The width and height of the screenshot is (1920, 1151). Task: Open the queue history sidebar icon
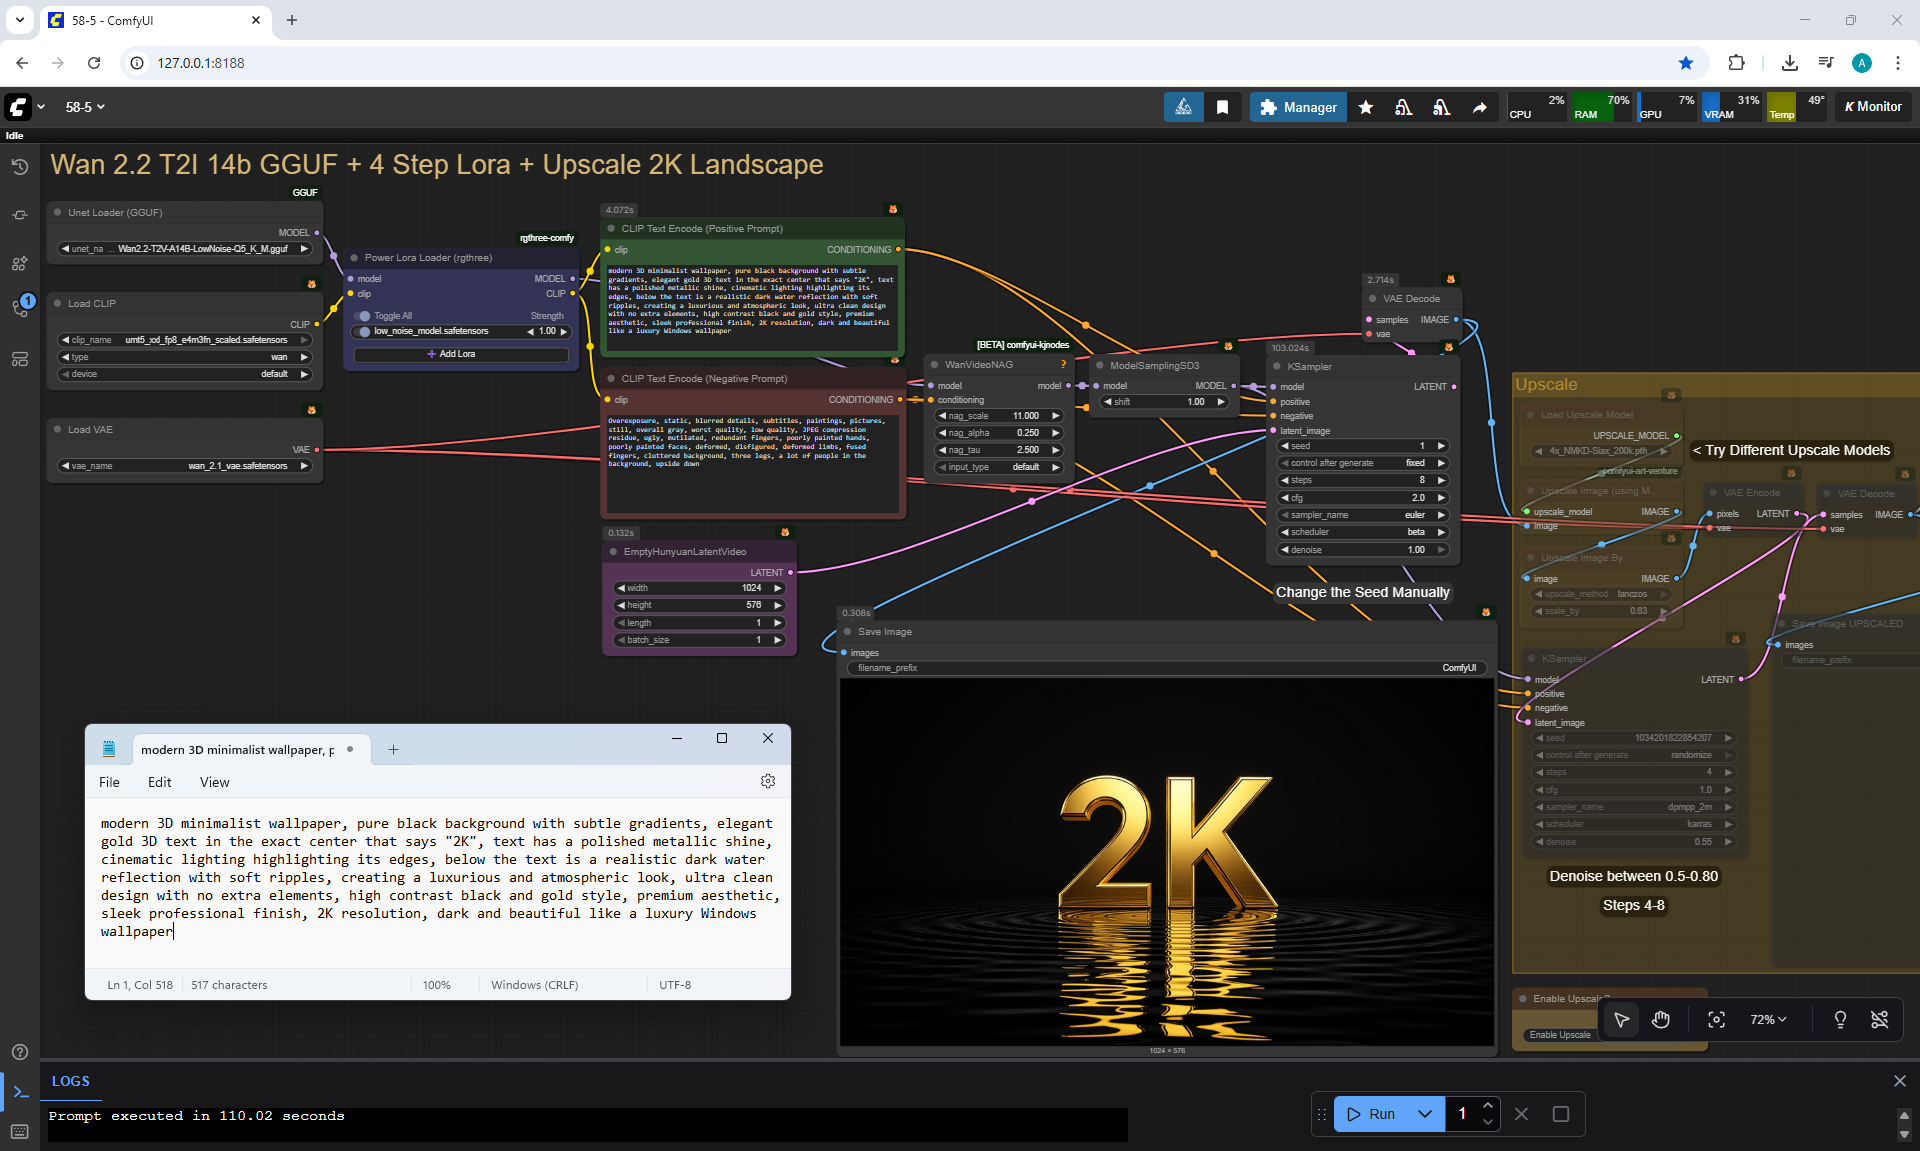[x=19, y=167]
